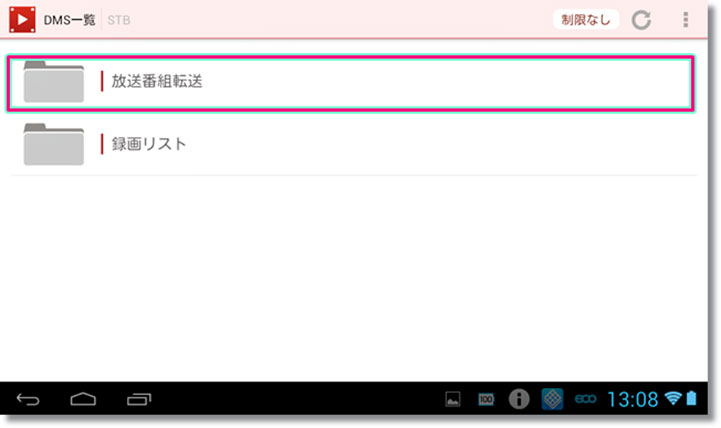The image size is (721, 428).
Task: Tap the folder icon beside 放送番組転送
Action: [54, 81]
